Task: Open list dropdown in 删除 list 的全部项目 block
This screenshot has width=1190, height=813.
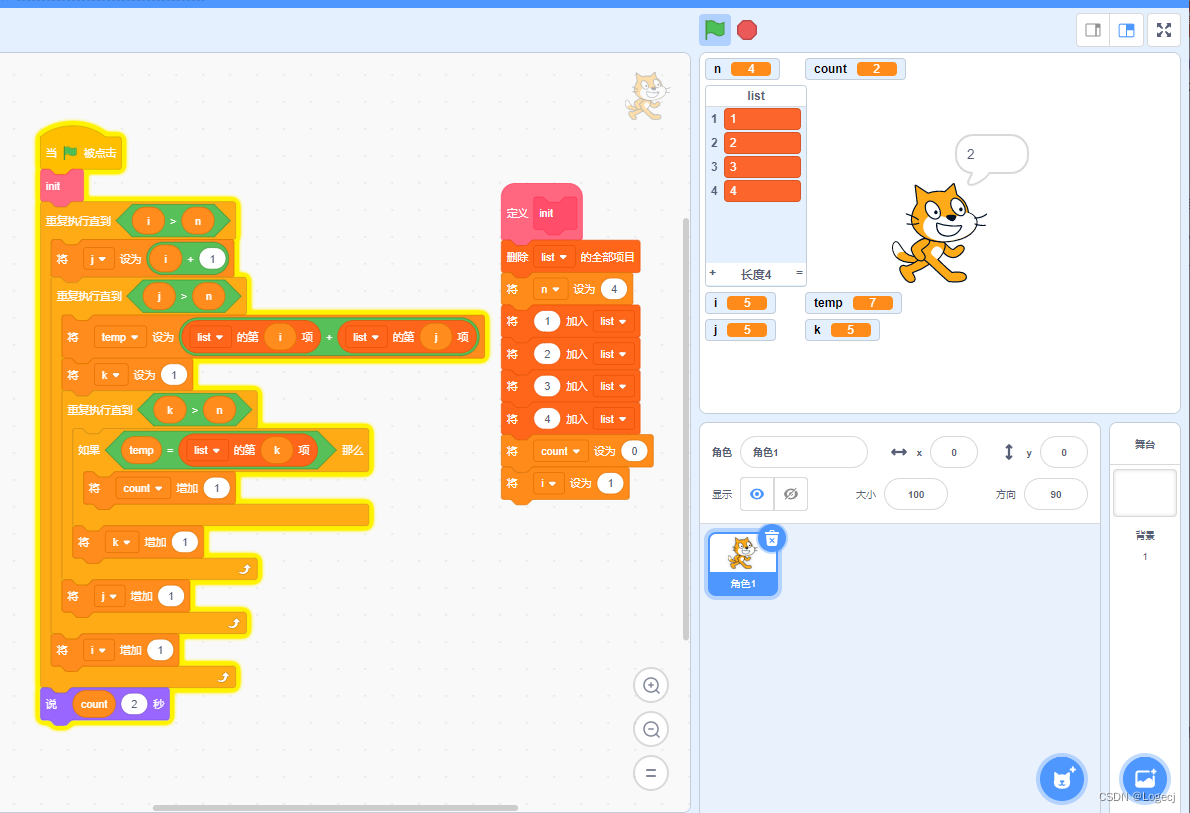Action: [554, 257]
